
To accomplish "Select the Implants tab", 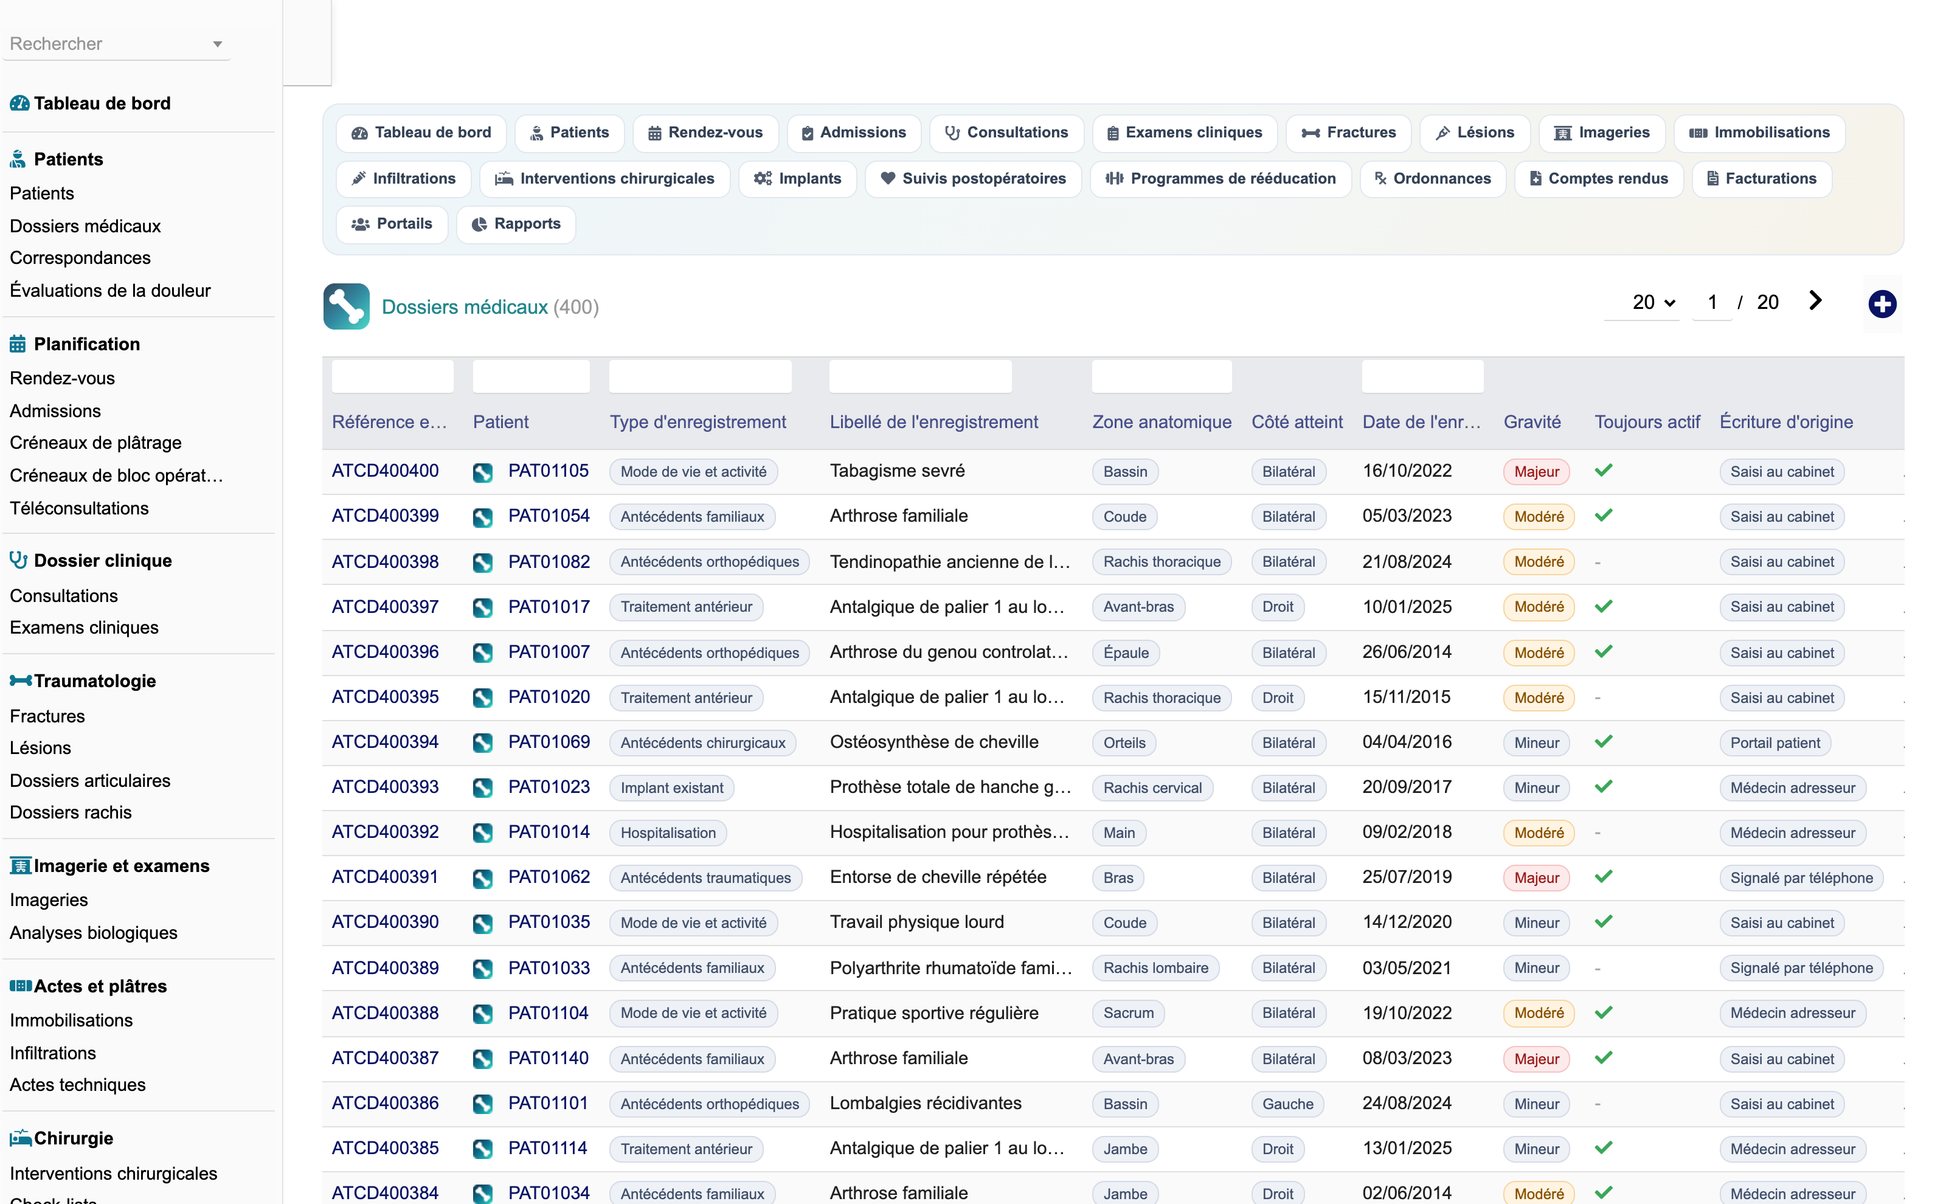I will [x=797, y=179].
